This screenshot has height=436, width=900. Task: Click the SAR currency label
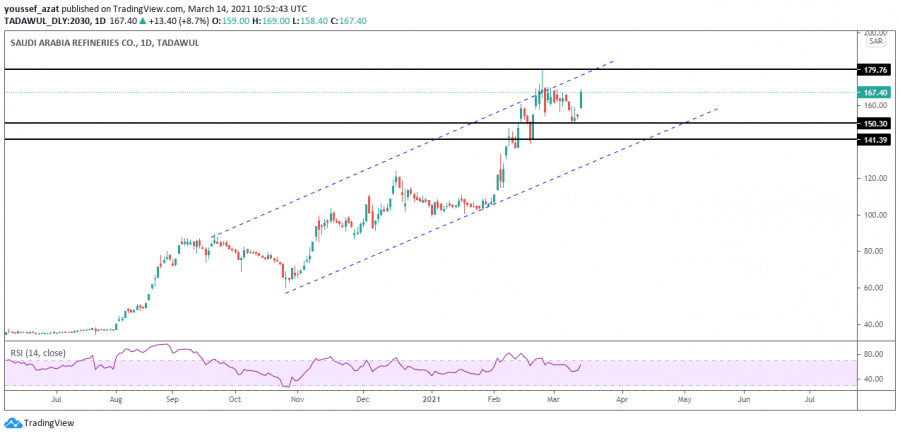coord(875,42)
